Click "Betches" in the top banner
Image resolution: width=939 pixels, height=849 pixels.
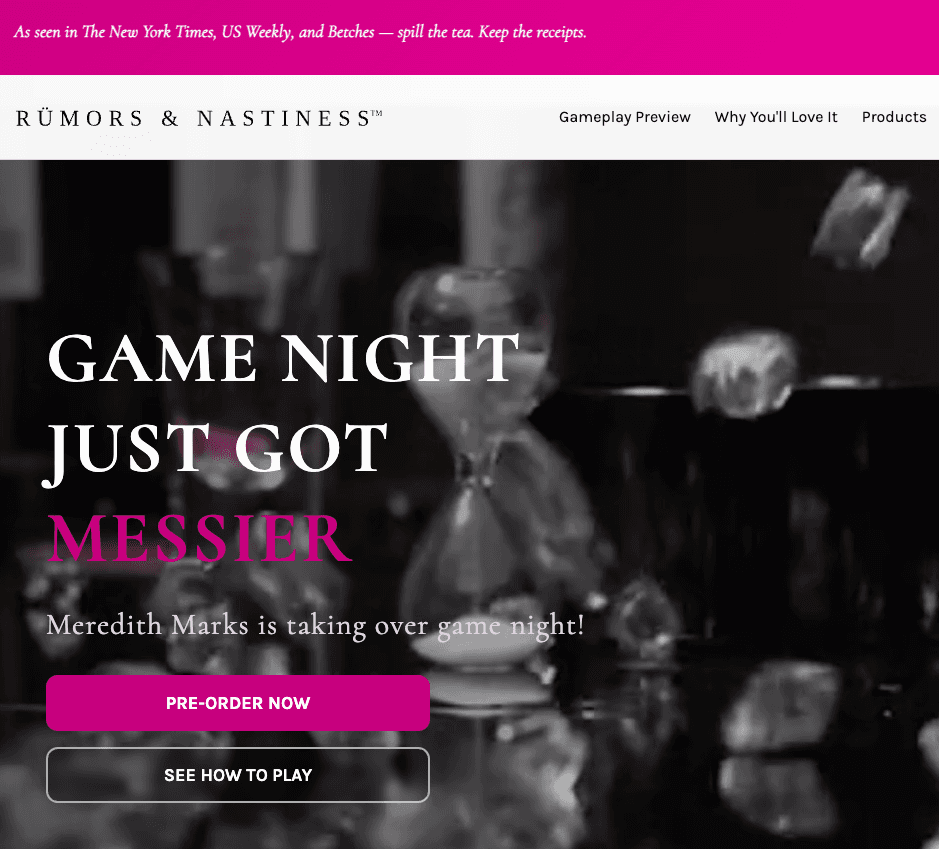click(351, 32)
